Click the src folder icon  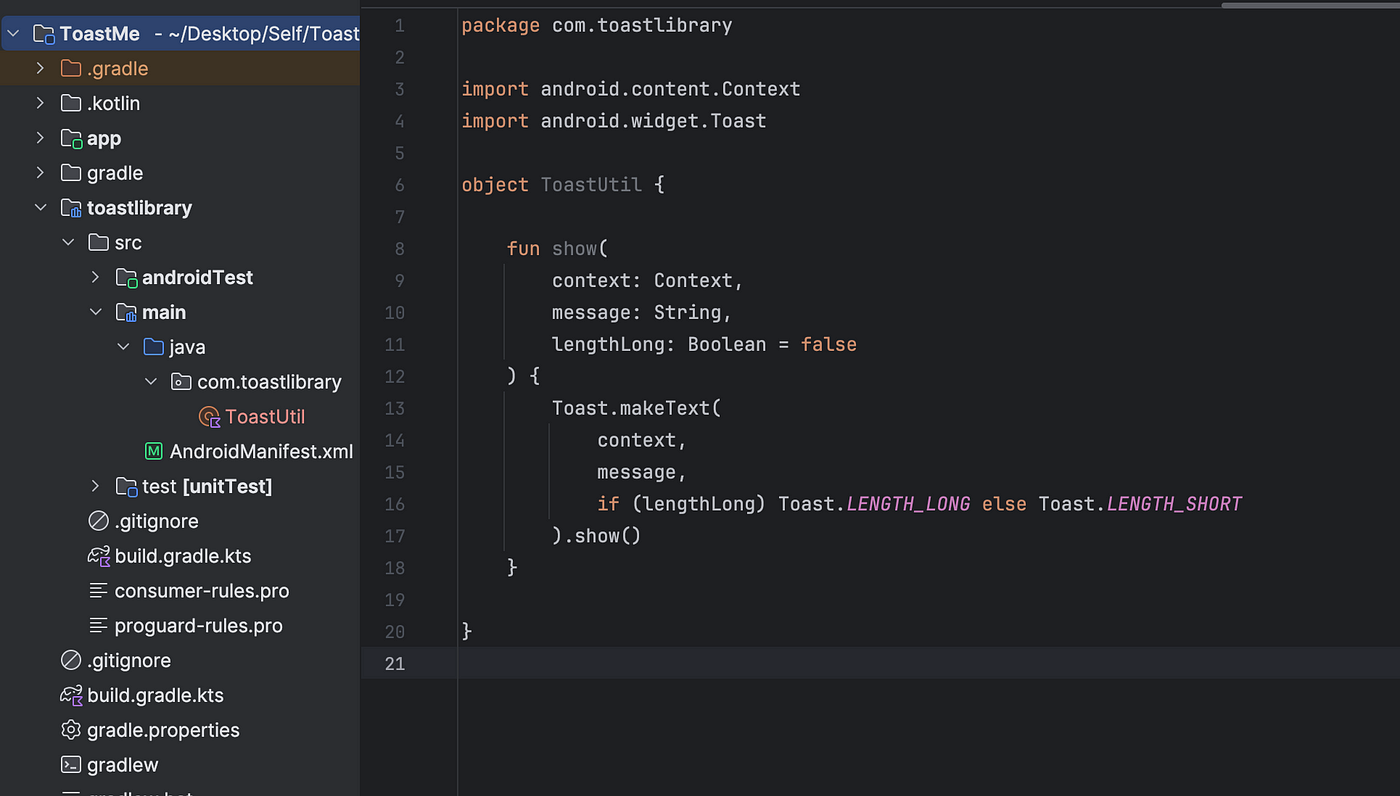click(98, 243)
